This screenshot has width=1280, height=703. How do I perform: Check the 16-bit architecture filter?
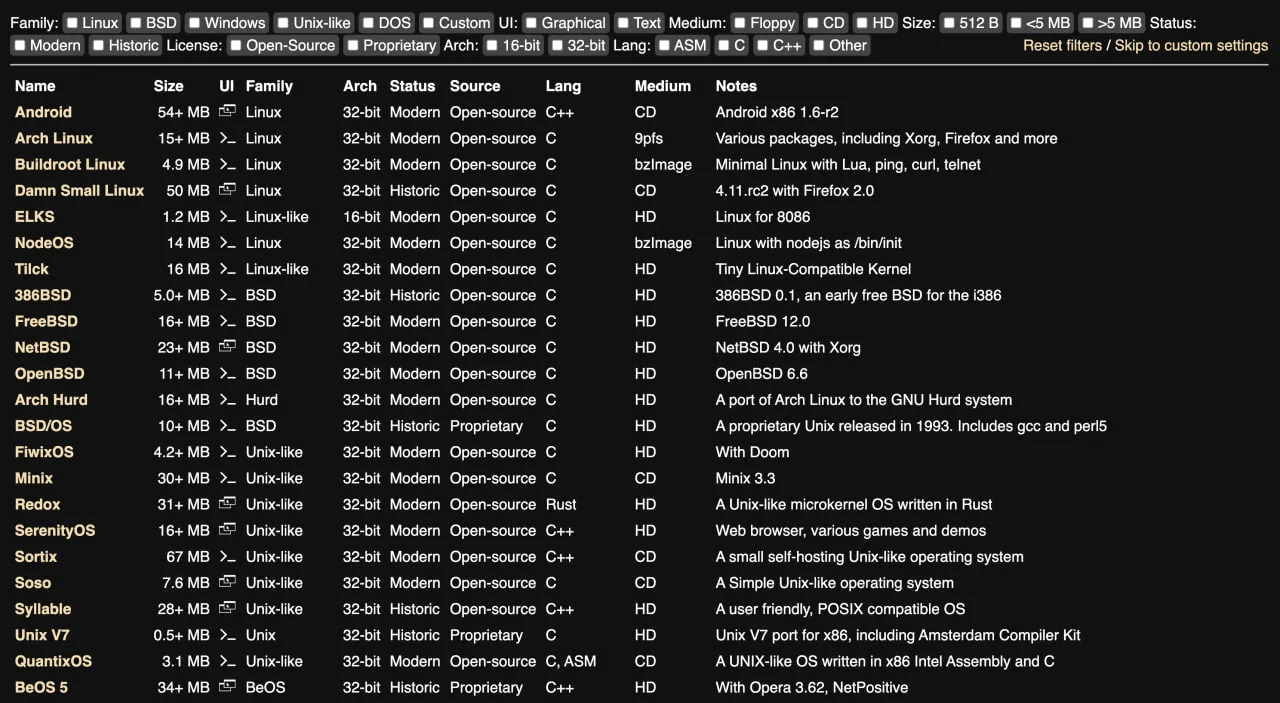point(491,45)
